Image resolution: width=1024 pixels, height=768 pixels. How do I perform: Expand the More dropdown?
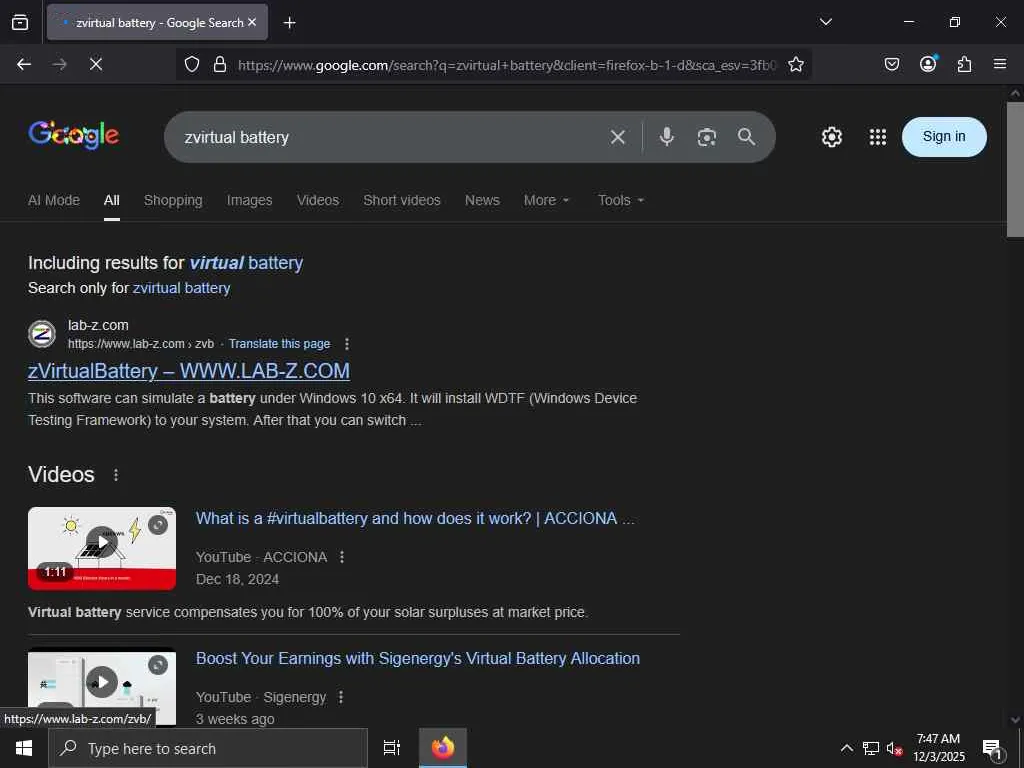pyautogui.click(x=547, y=200)
